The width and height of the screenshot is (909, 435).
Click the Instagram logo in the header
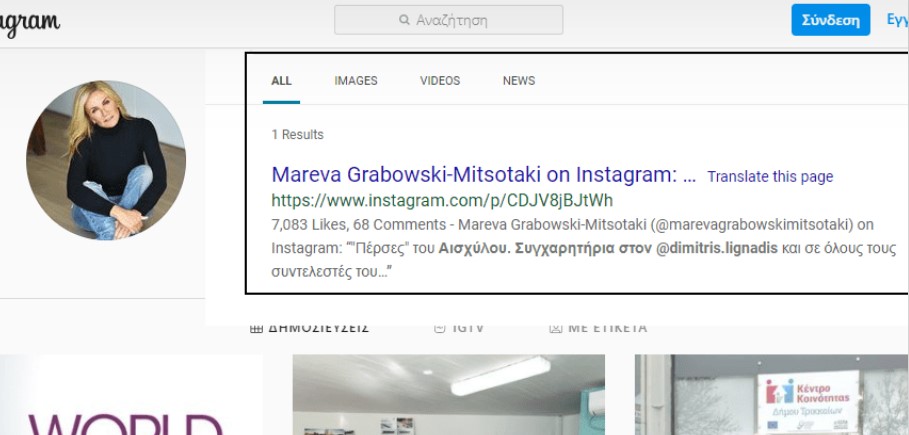click(29, 22)
